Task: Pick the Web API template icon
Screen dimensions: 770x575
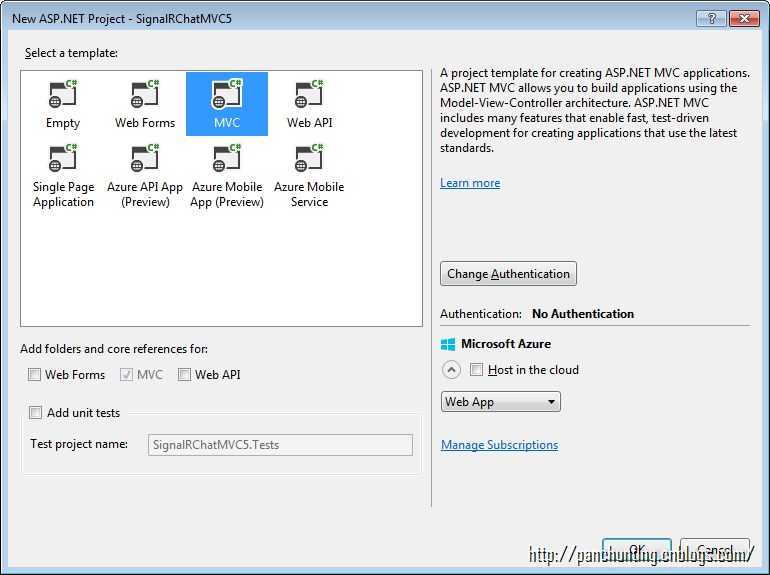Action: [x=309, y=94]
